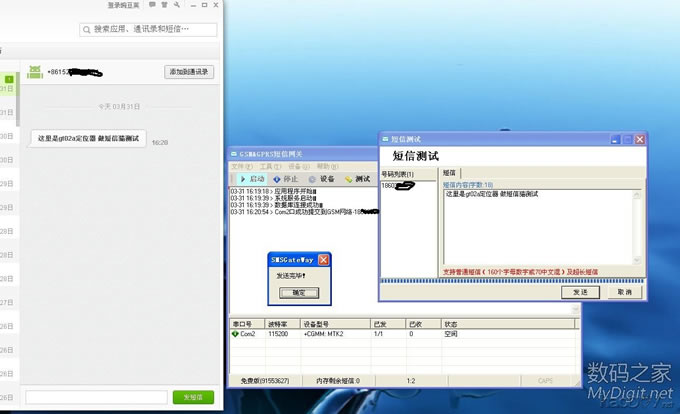This screenshot has width=680, height=414.
Task: Click the Android contact avatar icon
Action: pos(35,72)
